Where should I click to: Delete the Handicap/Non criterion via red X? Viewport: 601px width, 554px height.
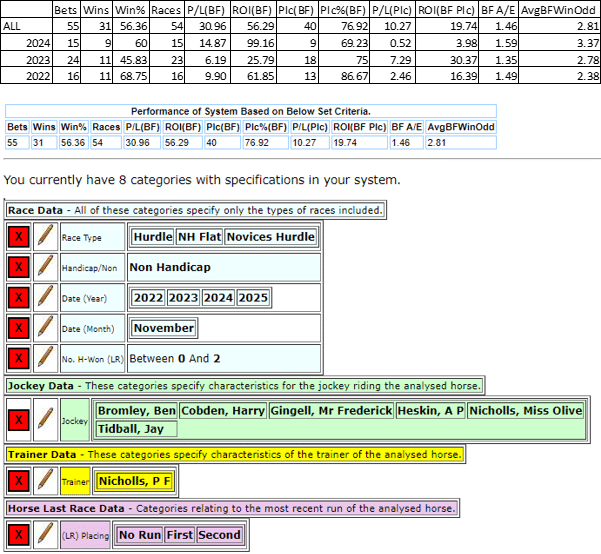click(19, 267)
